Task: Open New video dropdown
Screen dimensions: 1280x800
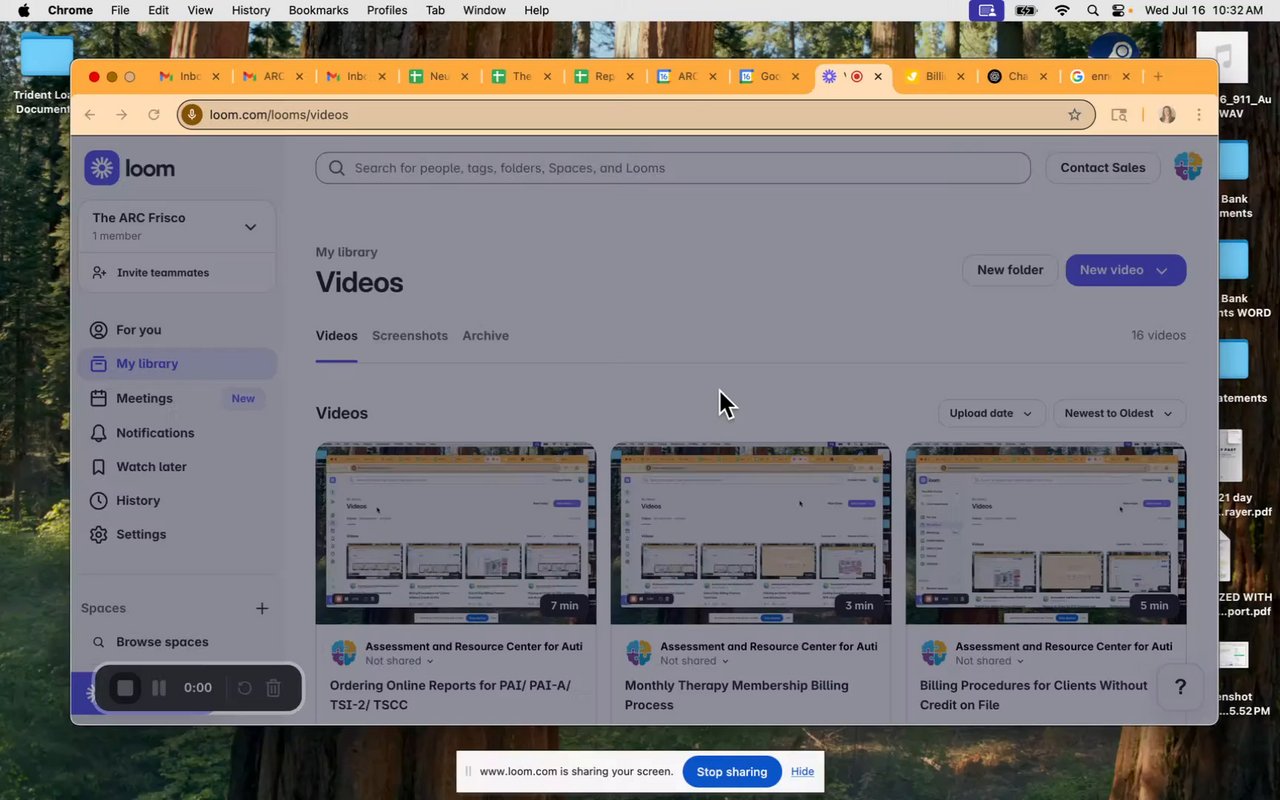Action: pos(1126,270)
